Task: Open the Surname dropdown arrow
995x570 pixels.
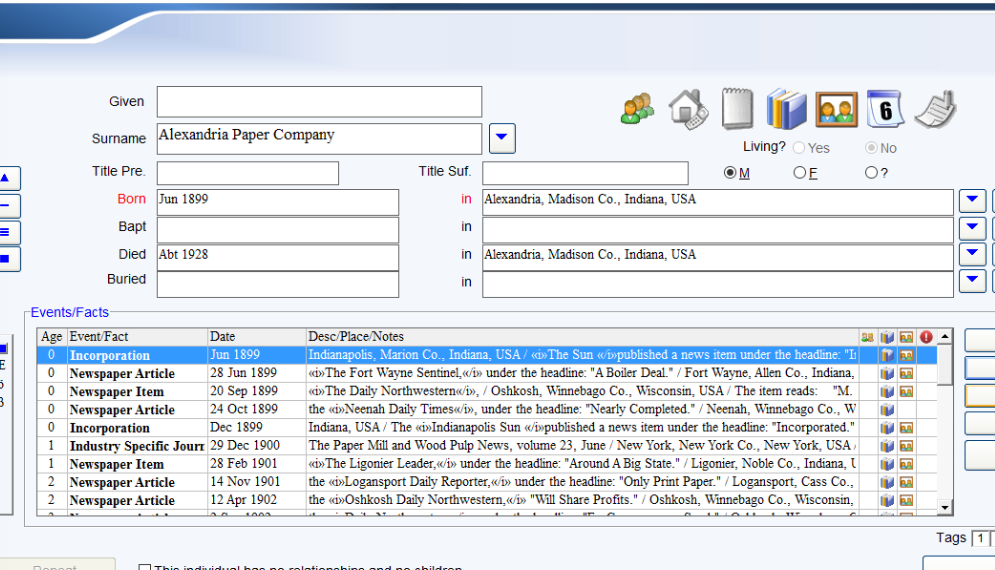Action: 502,138
